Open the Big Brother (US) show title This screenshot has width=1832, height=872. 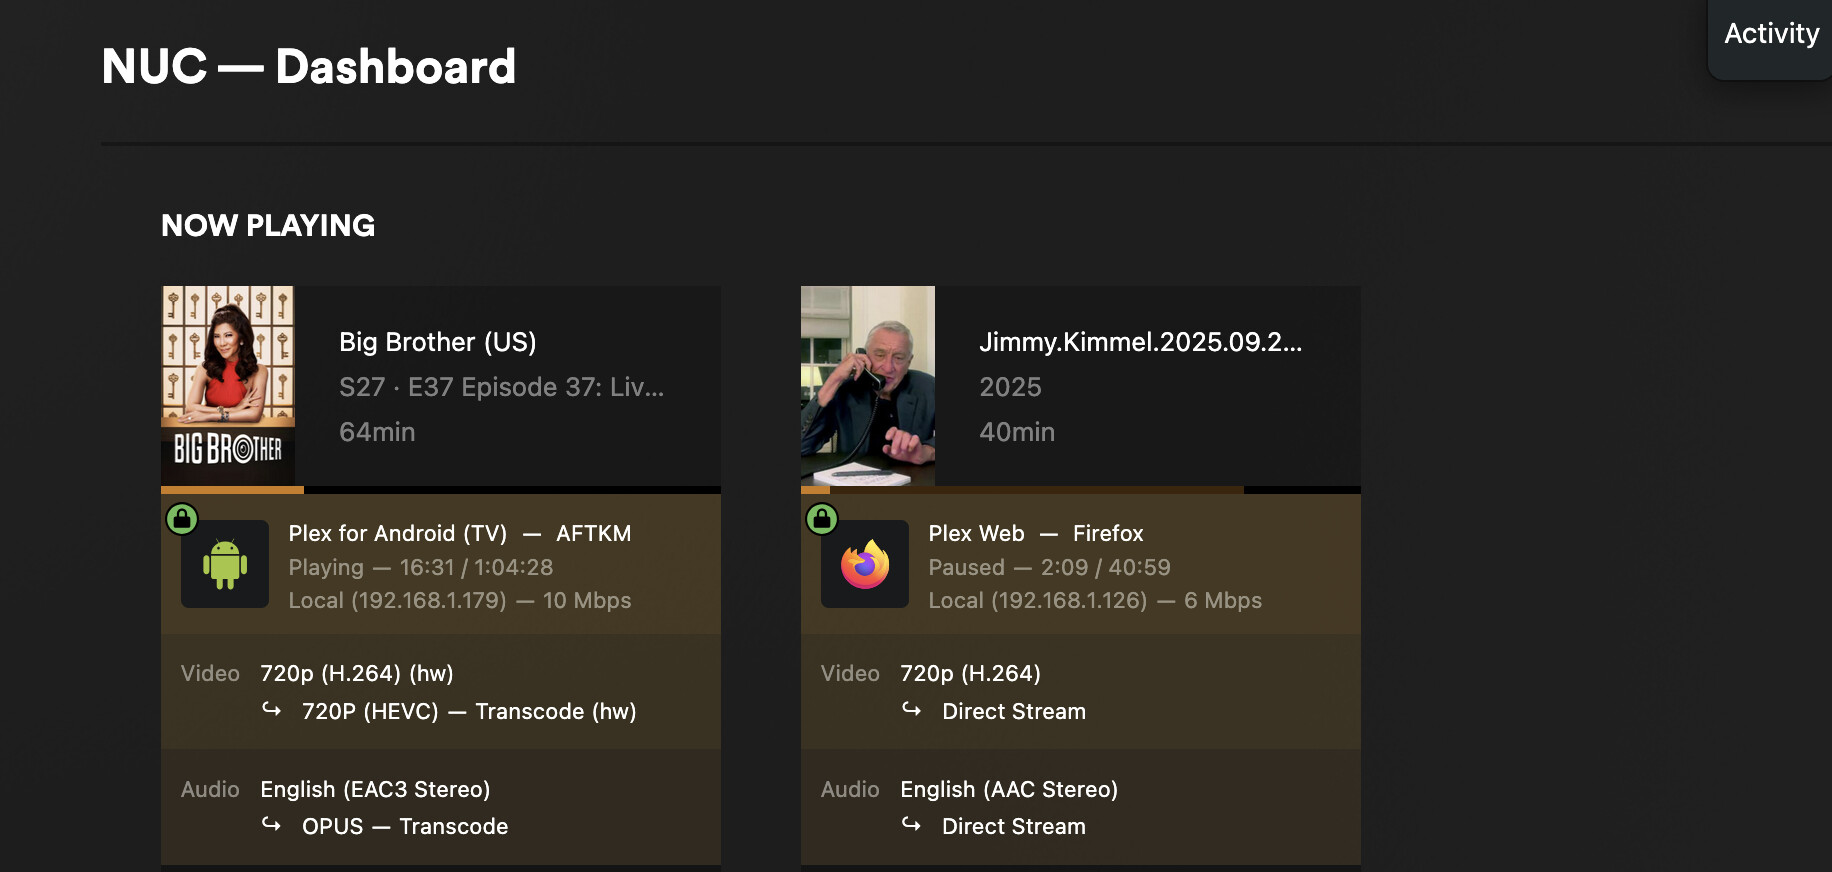click(x=437, y=342)
